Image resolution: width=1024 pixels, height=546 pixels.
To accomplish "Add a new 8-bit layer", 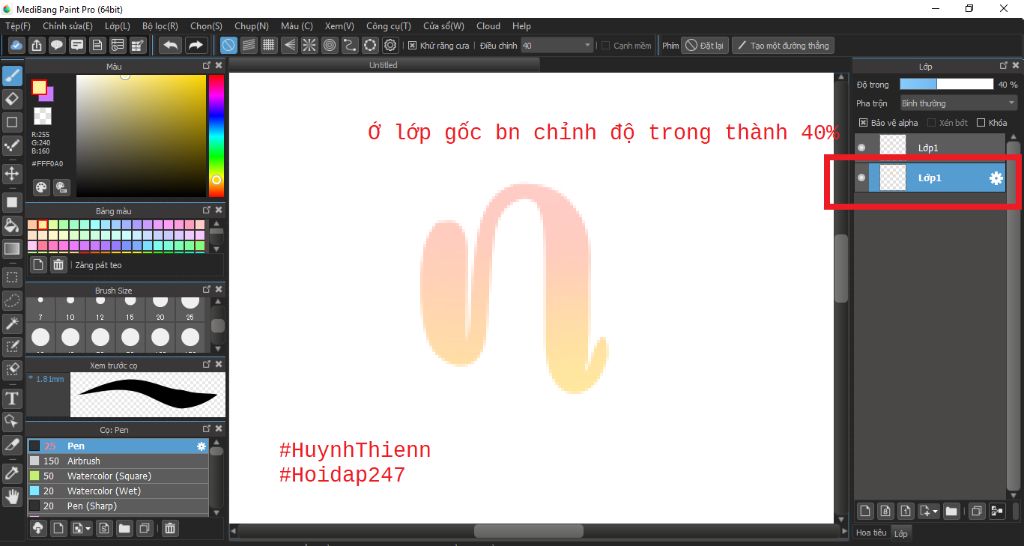I will coord(885,511).
